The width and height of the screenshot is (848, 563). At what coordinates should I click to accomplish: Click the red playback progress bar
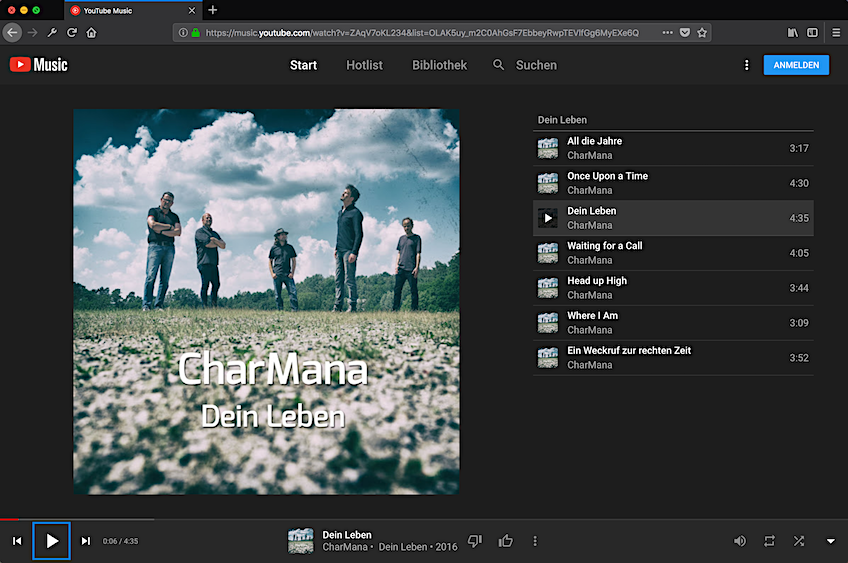coord(9,519)
